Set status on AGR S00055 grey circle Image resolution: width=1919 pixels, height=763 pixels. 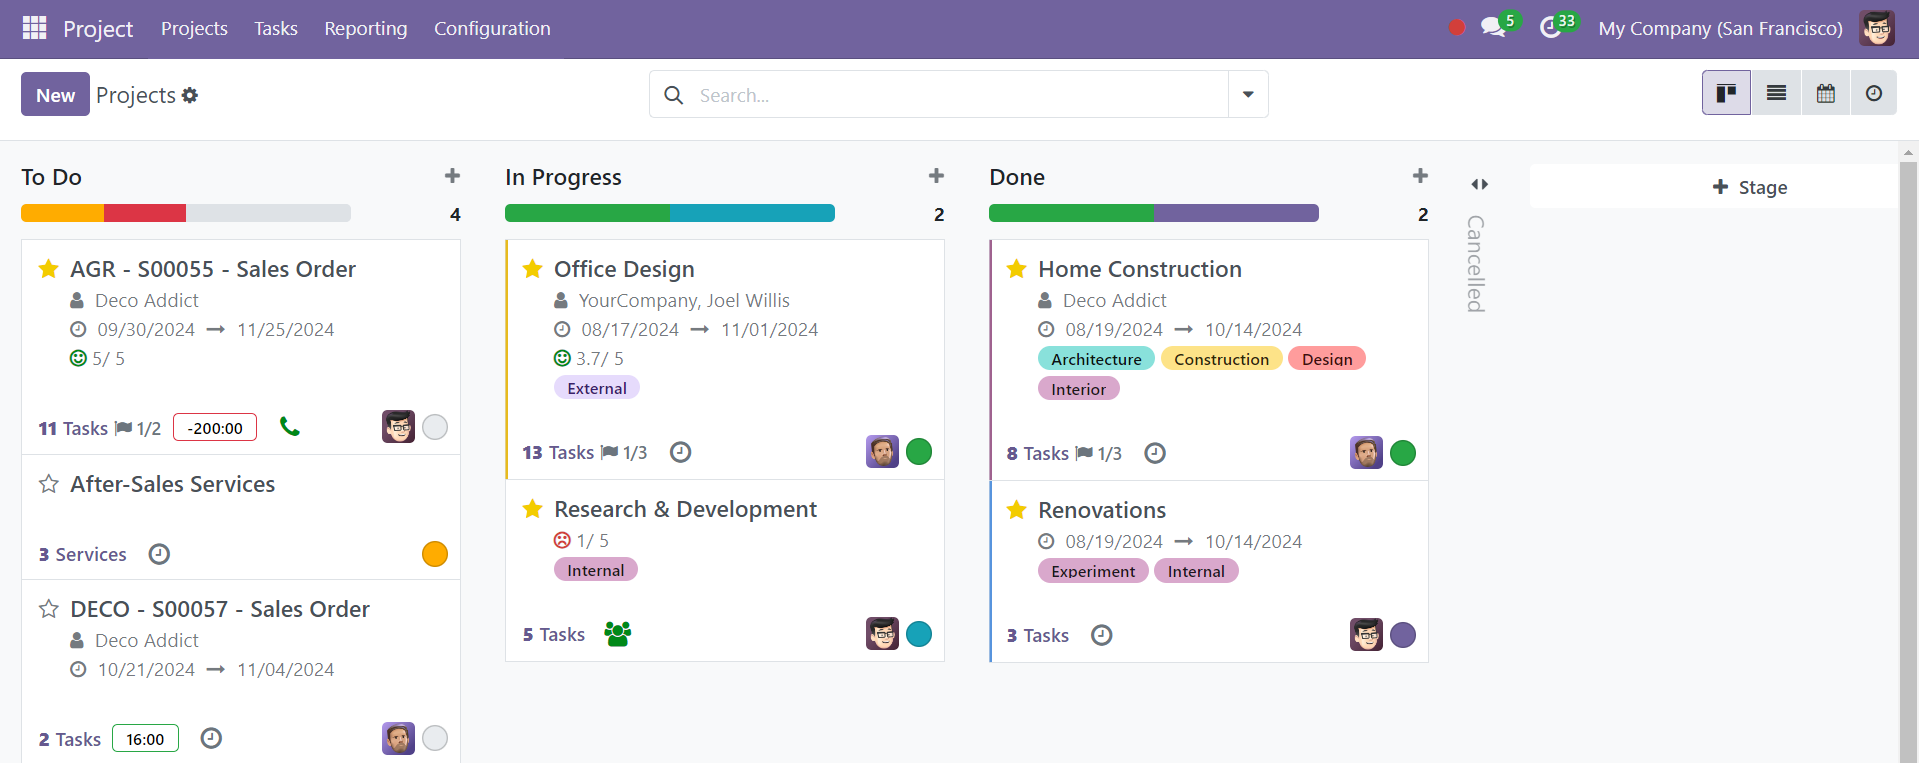coord(435,427)
